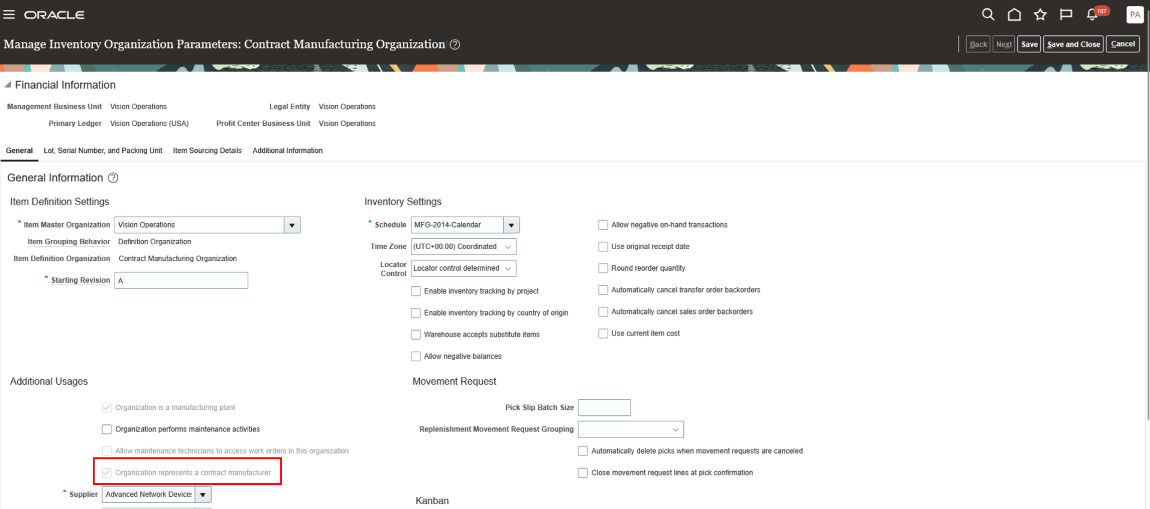Open the search icon in header

[988, 15]
